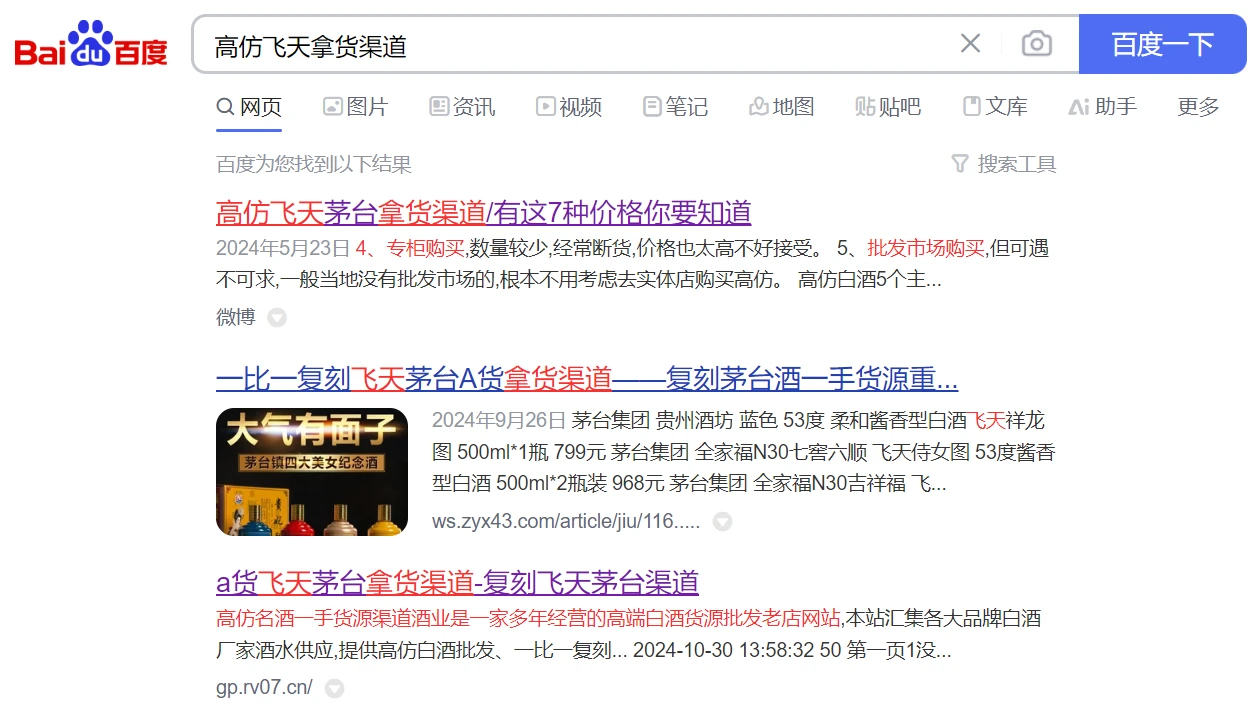The image size is (1253, 726).
Task: Click the 大气有面子 result thumbnail
Action: pyautogui.click(x=312, y=472)
